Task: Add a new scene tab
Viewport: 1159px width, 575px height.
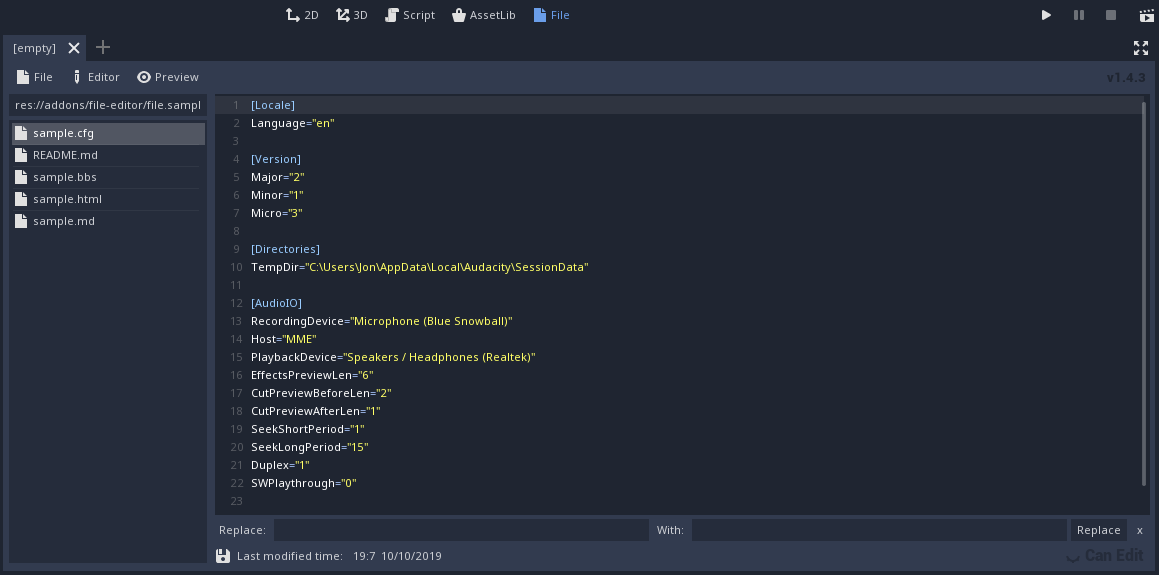Action: [103, 47]
